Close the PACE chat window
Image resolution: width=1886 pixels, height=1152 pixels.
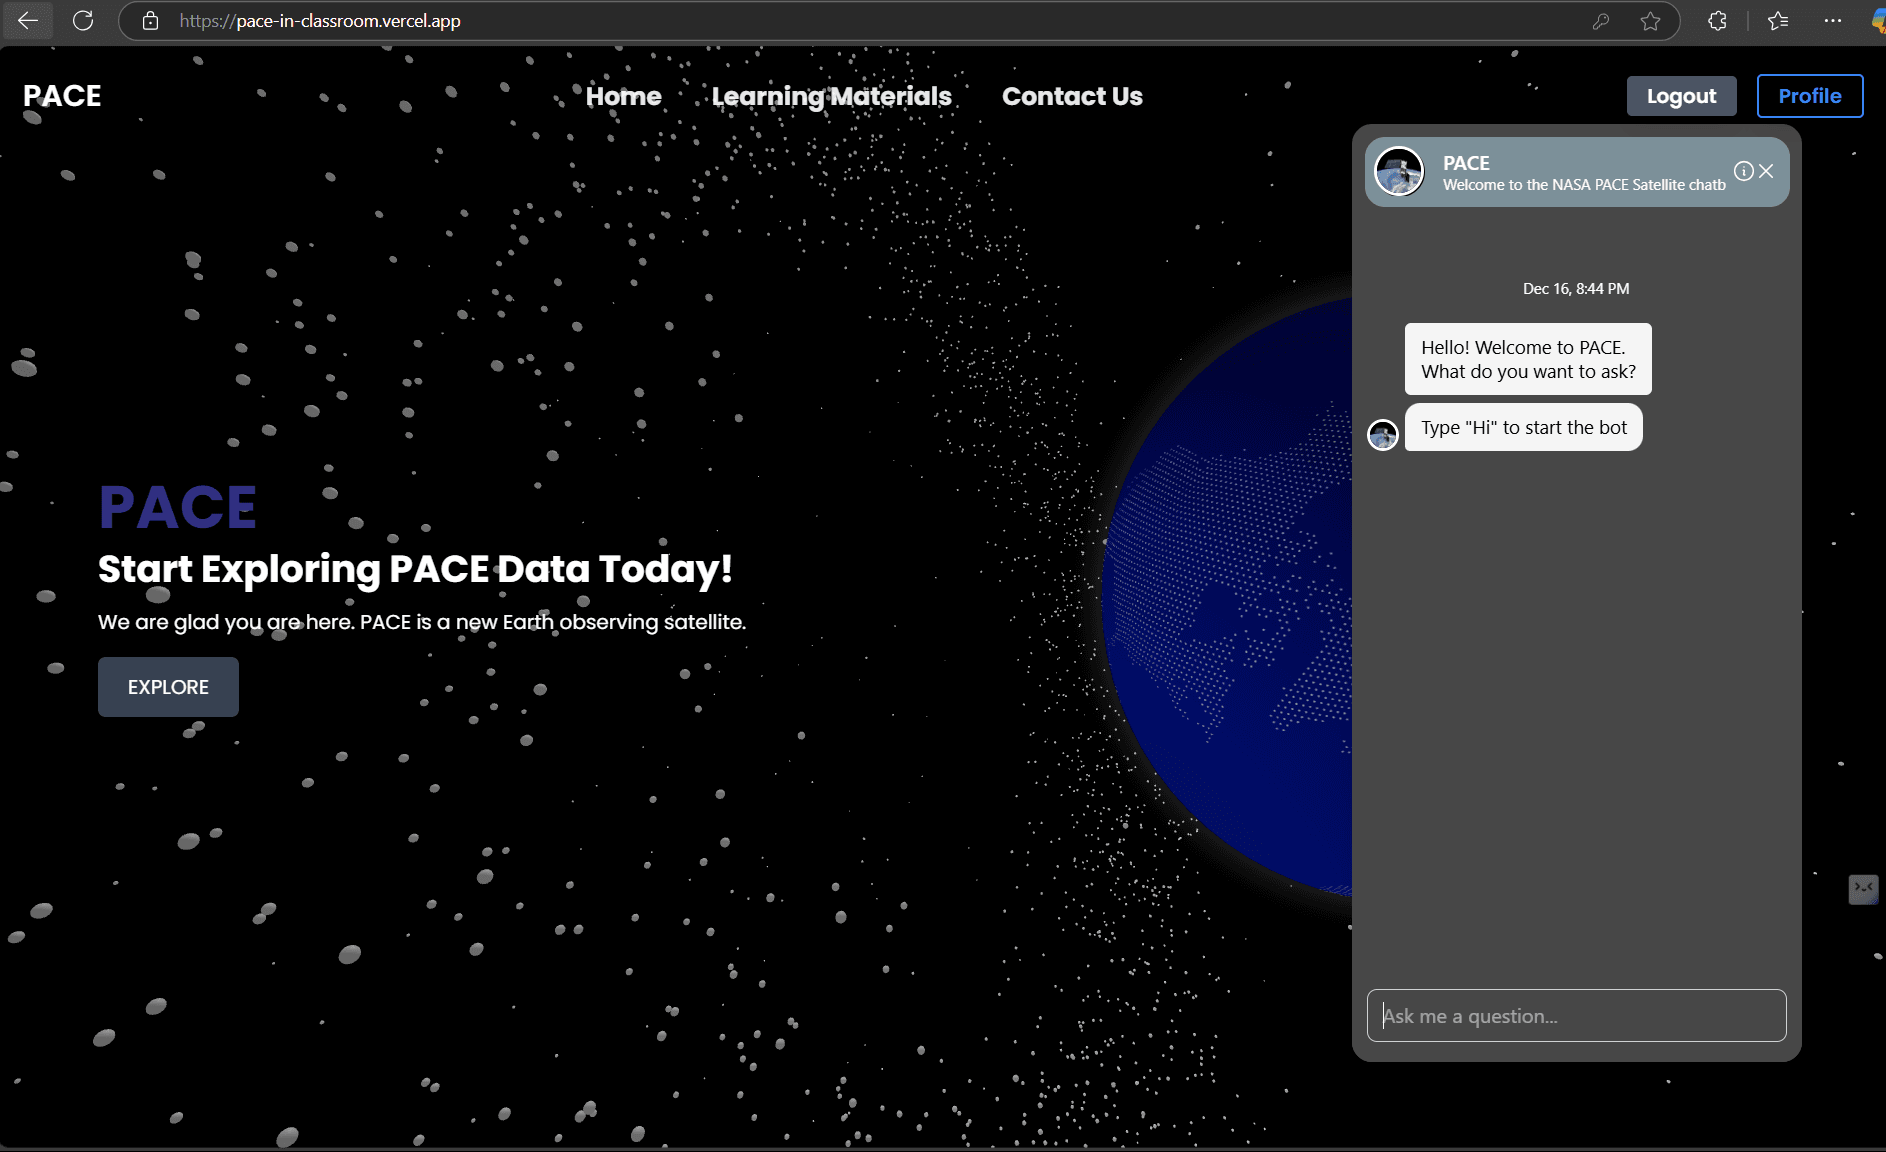click(1765, 171)
